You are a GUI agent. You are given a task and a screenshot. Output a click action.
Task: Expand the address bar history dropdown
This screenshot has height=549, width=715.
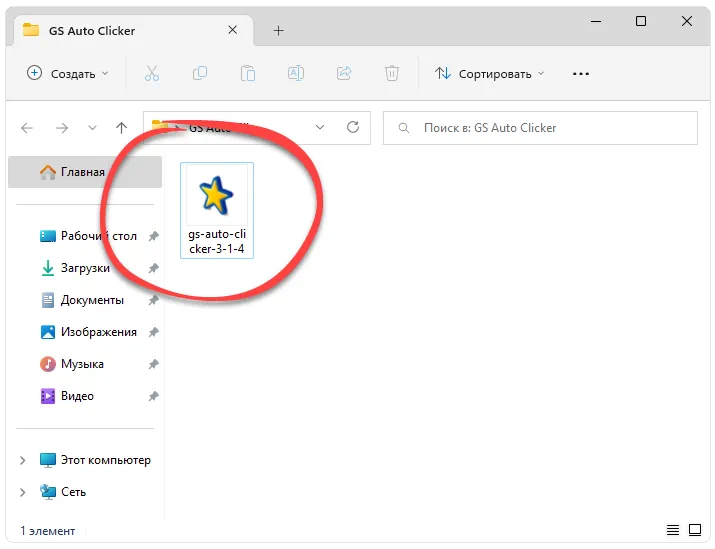click(x=320, y=128)
